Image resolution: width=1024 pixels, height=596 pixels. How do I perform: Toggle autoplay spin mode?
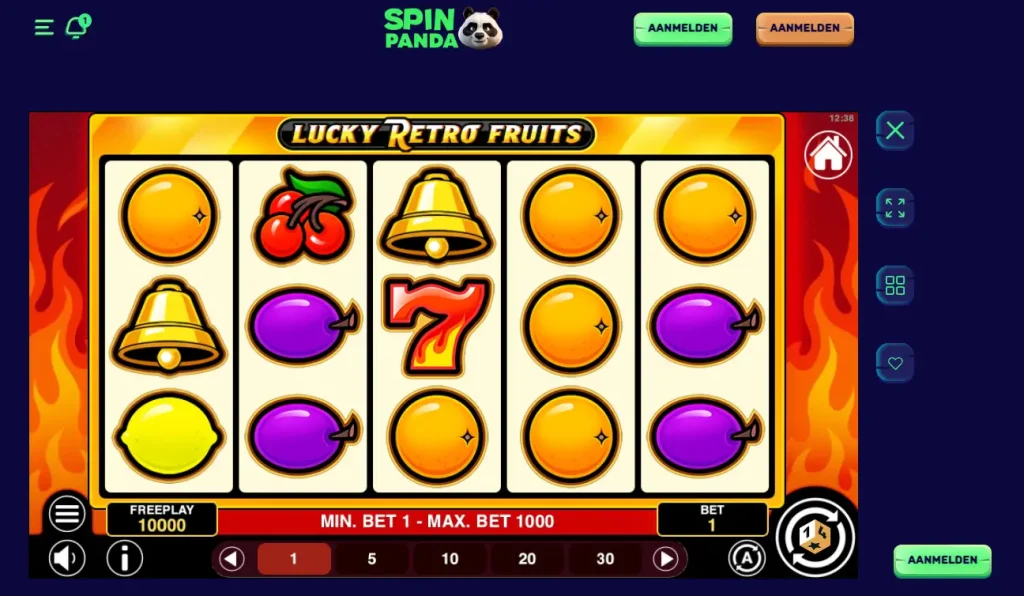746,558
